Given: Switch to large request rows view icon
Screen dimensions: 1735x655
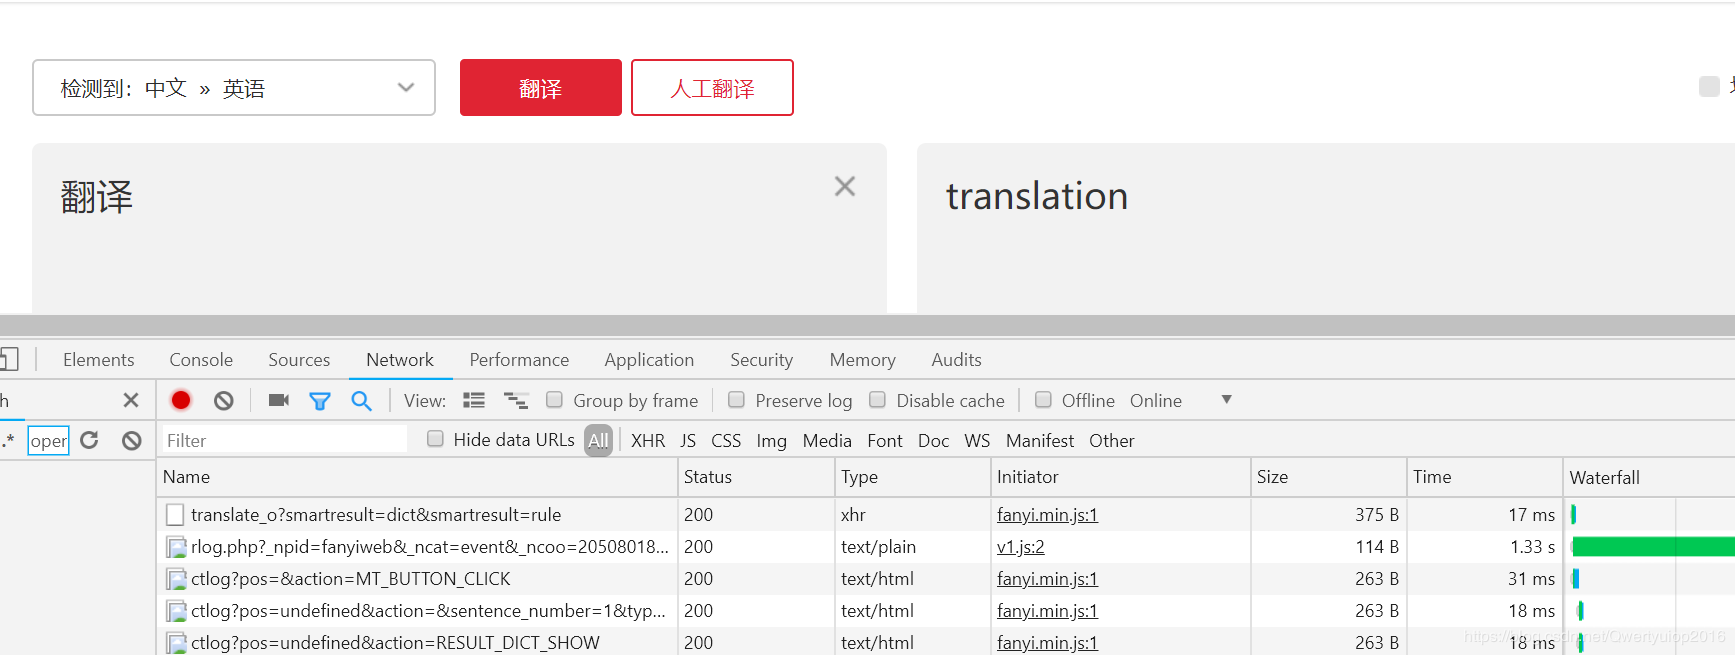Looking at the screenshot, I should point(474,400).
